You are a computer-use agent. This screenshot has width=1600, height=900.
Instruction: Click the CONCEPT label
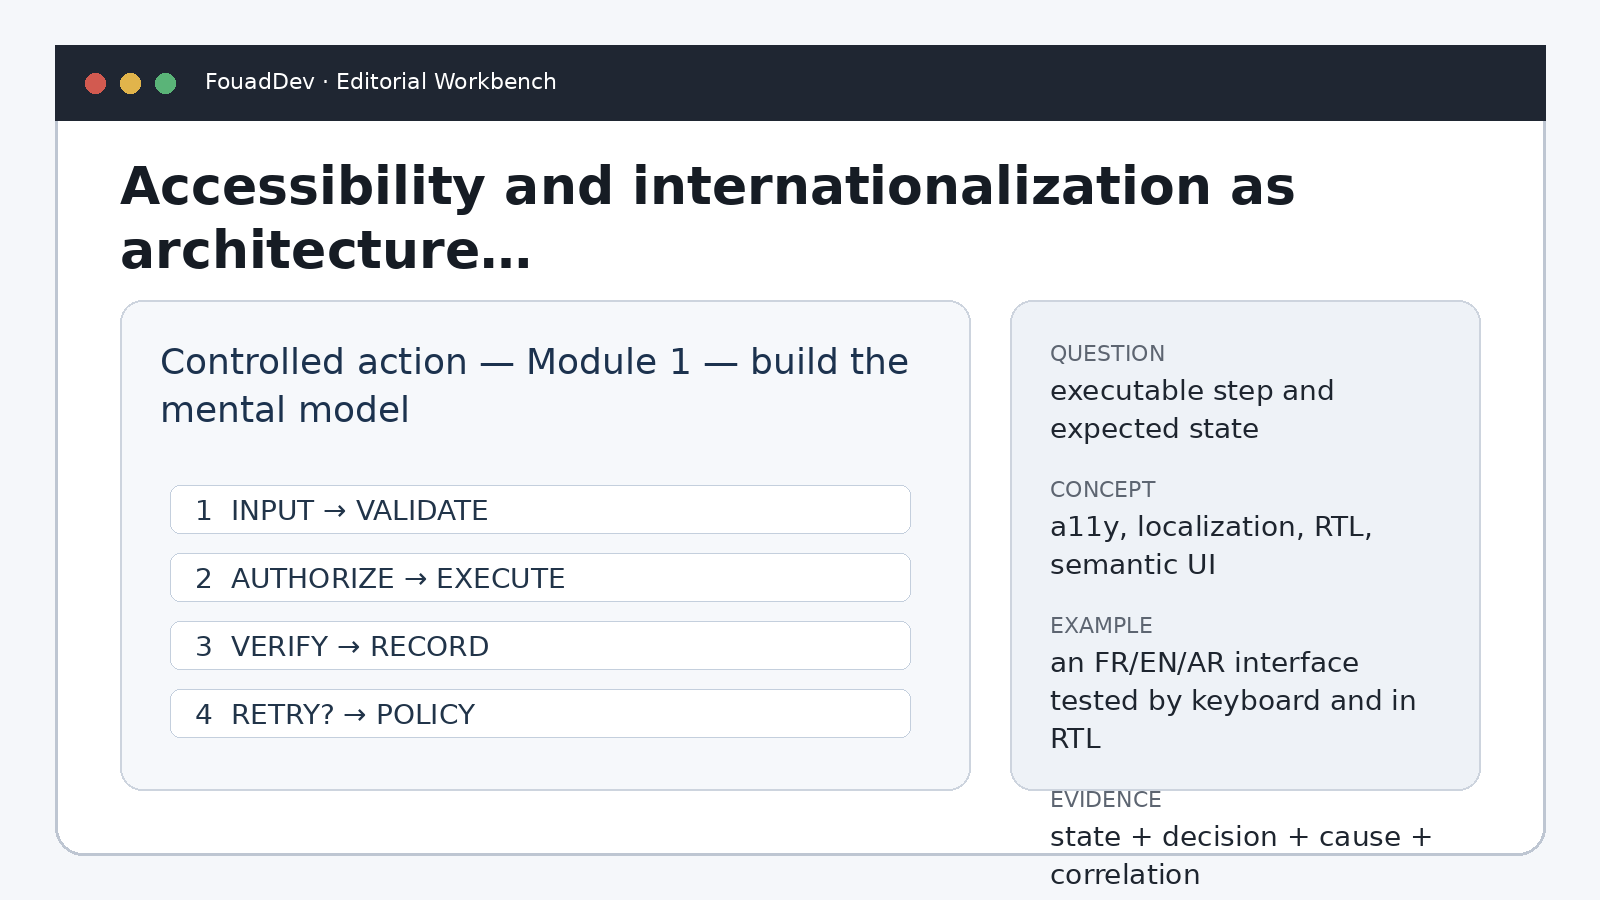[1102, 490]
